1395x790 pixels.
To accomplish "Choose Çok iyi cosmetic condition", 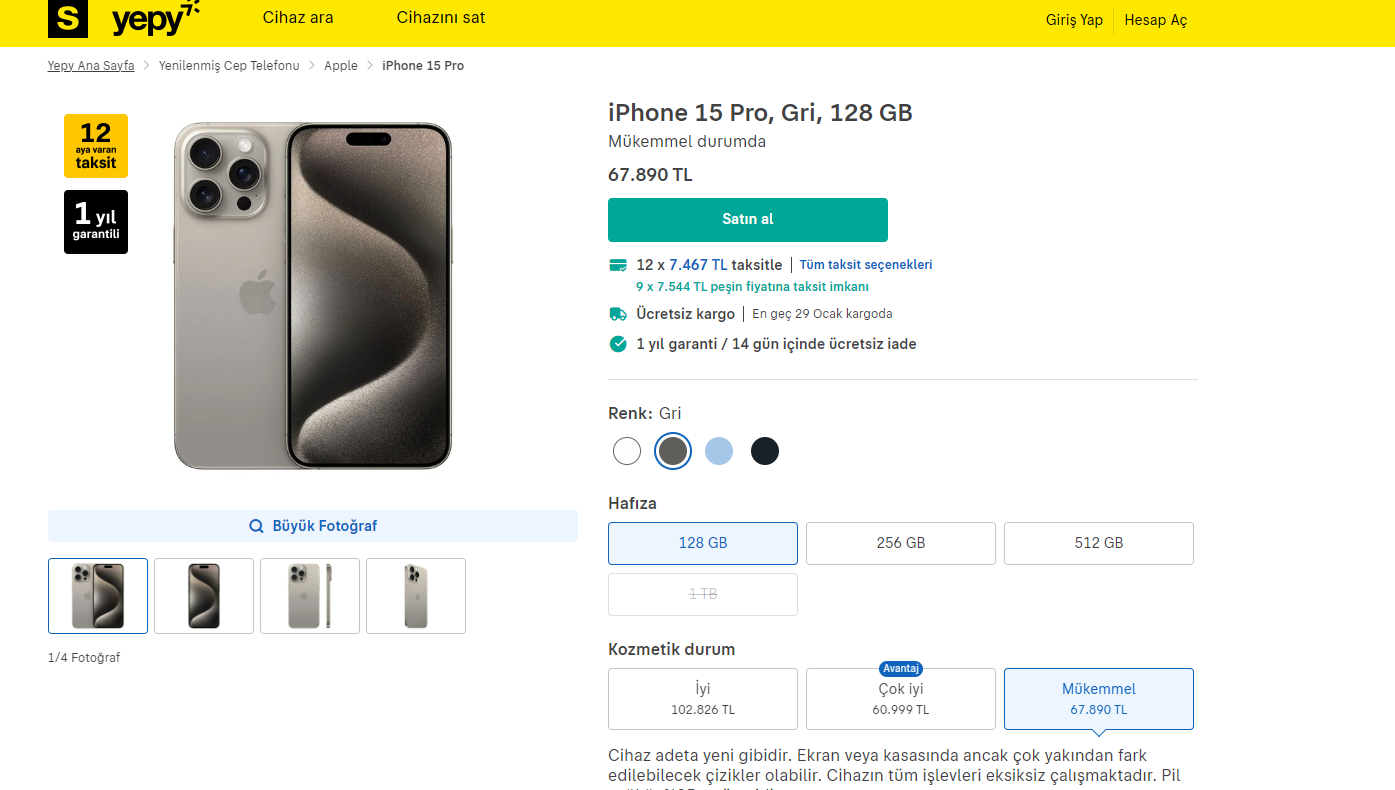I will click(x=901, y=699).
